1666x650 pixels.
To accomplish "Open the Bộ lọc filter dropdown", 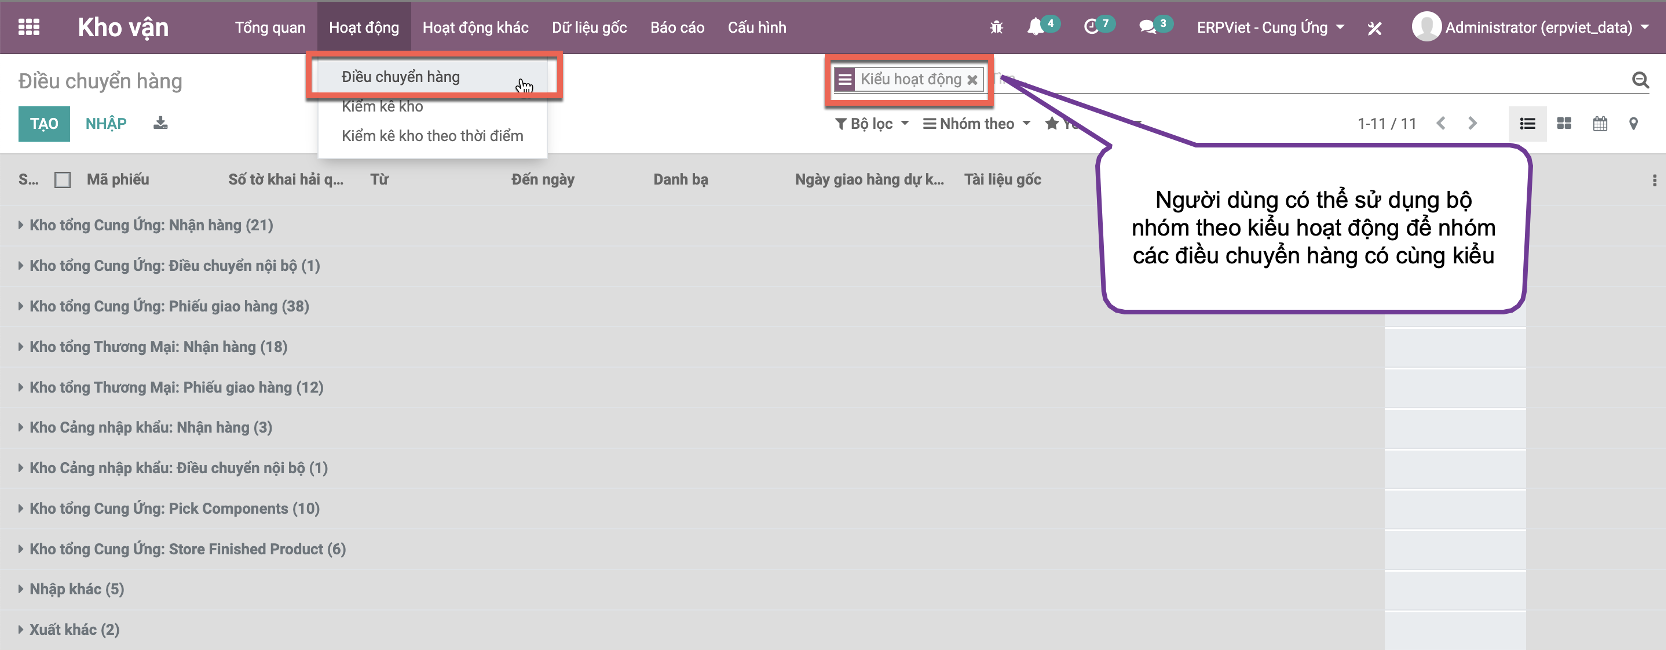I will [872, 123].
